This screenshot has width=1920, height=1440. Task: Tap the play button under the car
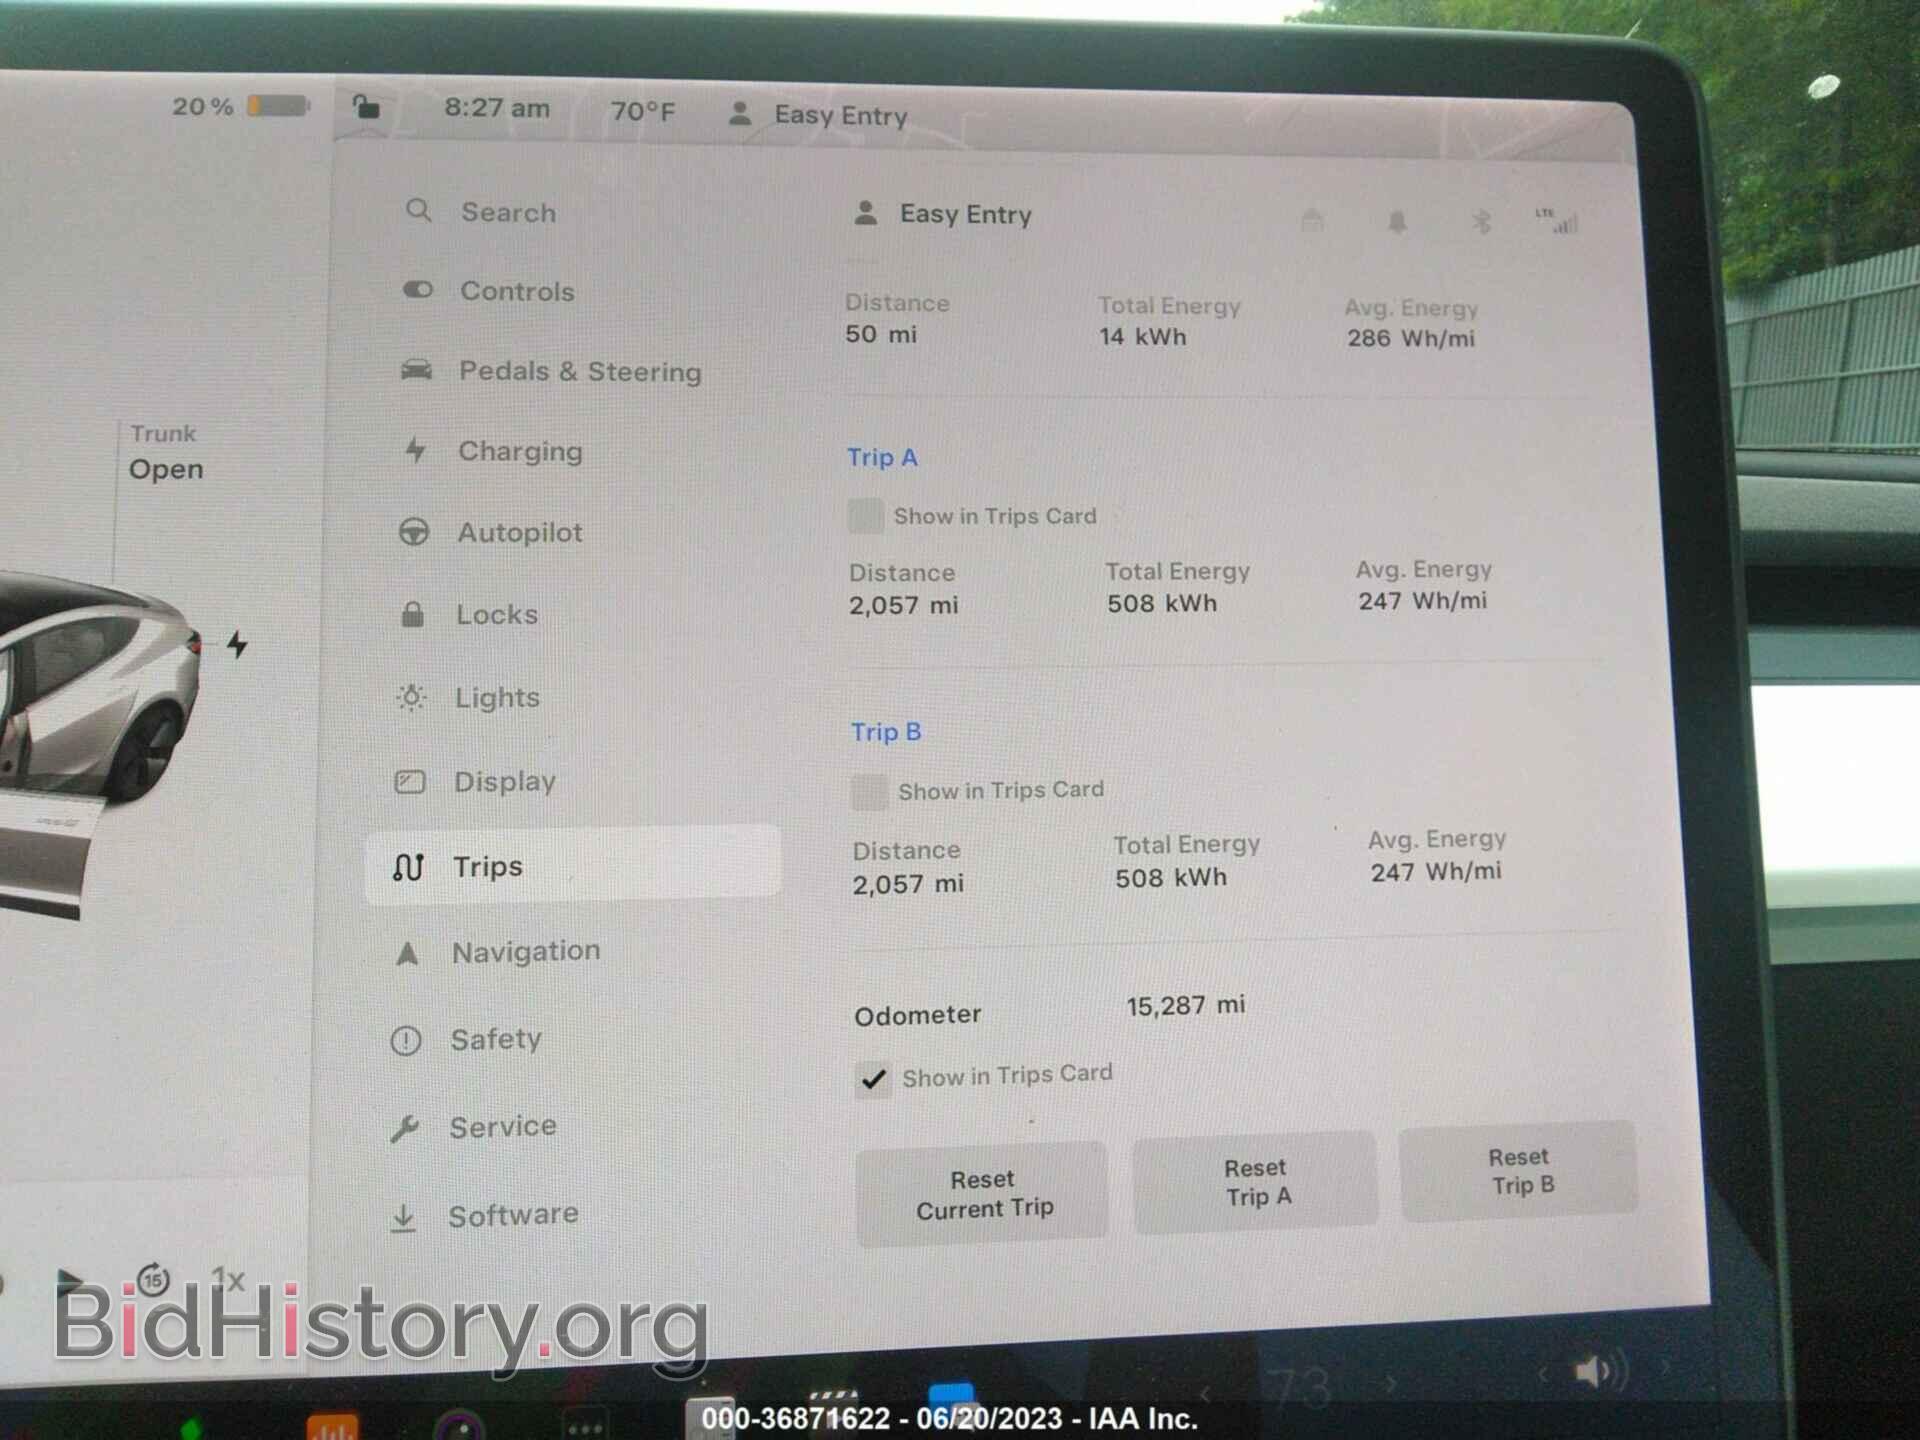pos(69,1282)
